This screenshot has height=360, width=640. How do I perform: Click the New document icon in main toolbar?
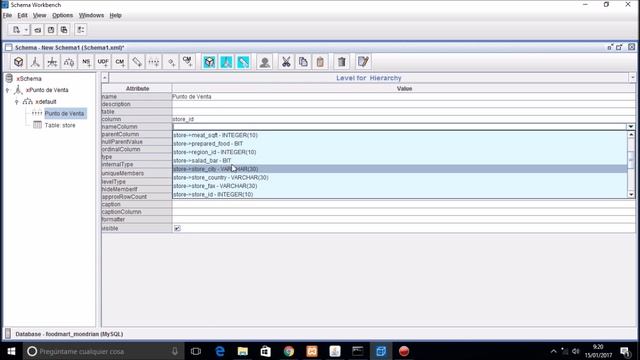(x=16, y=30)
